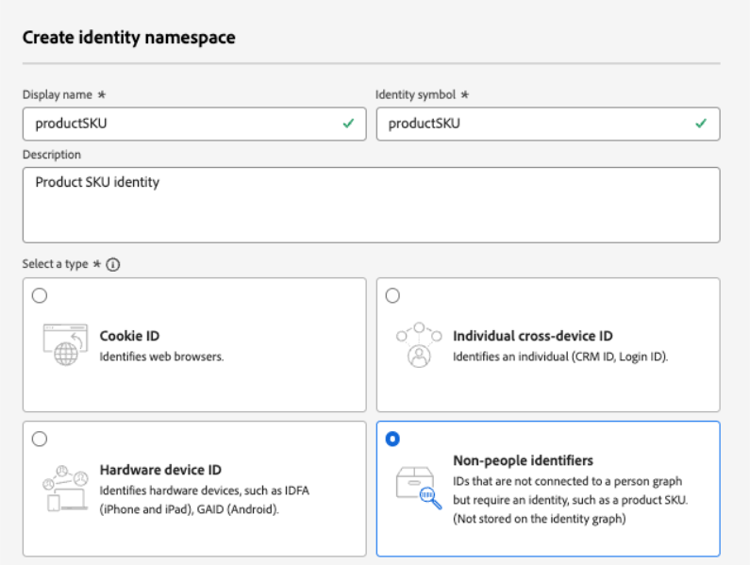Click the Create identity namespace heading

pos(129,38)
